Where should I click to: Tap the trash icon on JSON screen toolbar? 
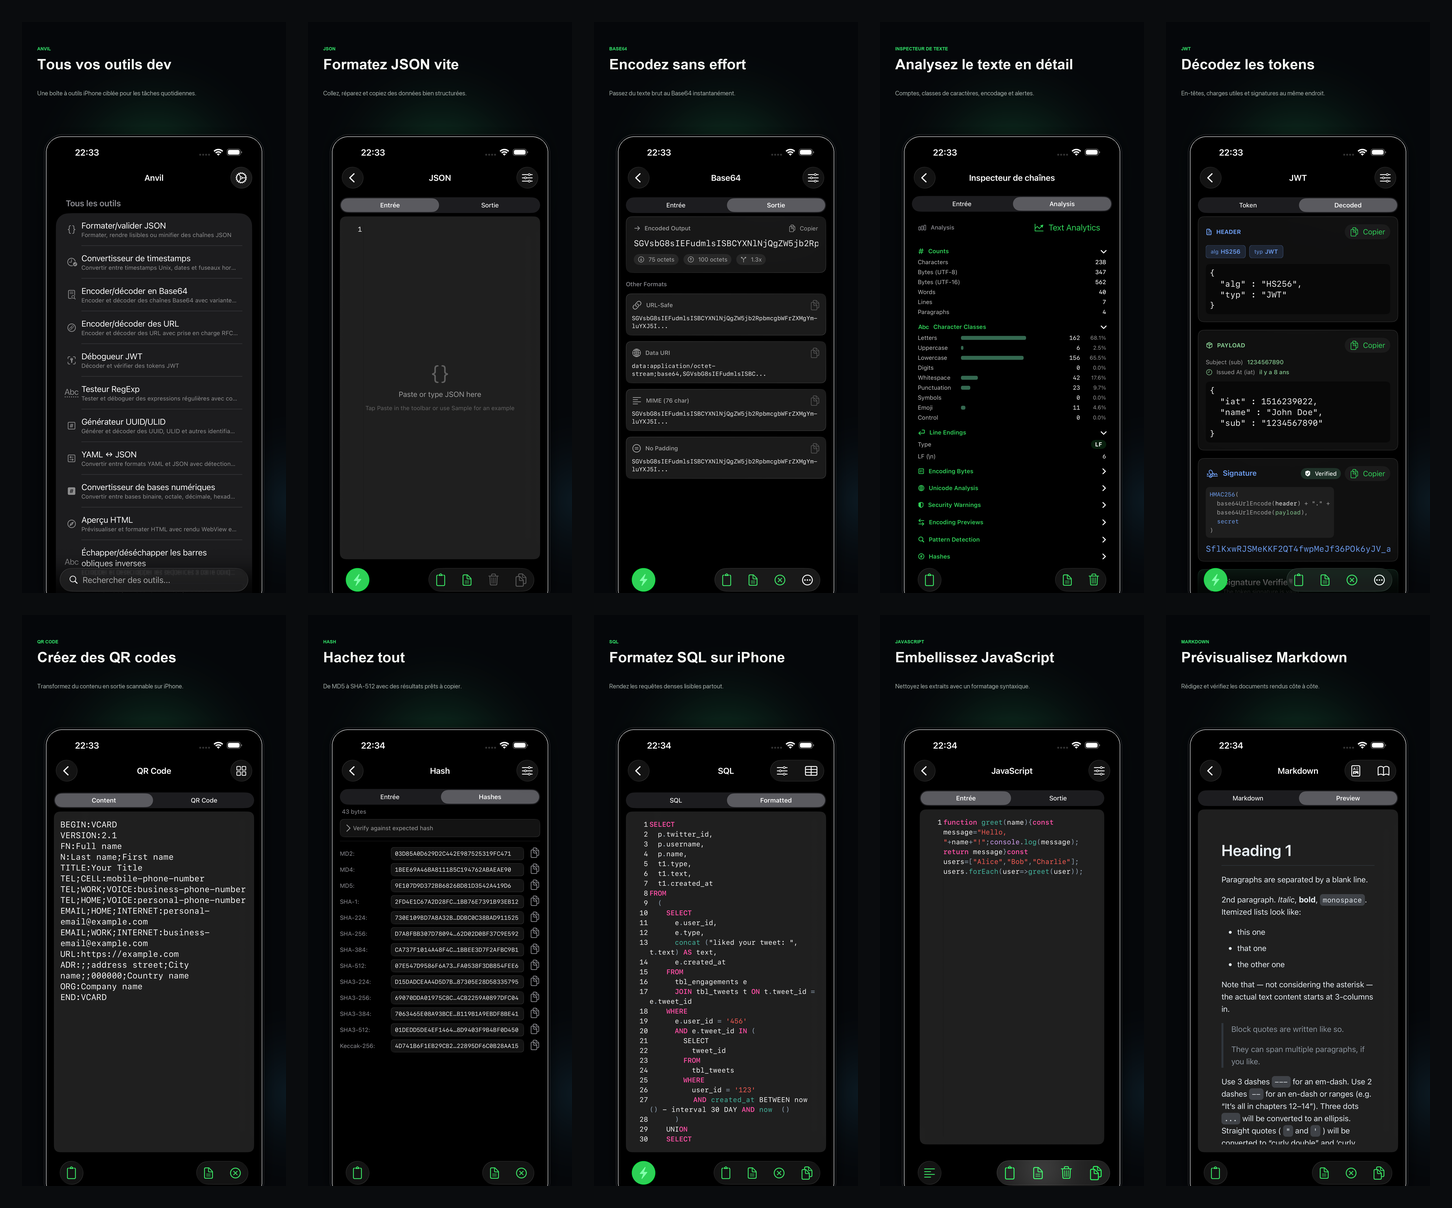pos(493,580)
